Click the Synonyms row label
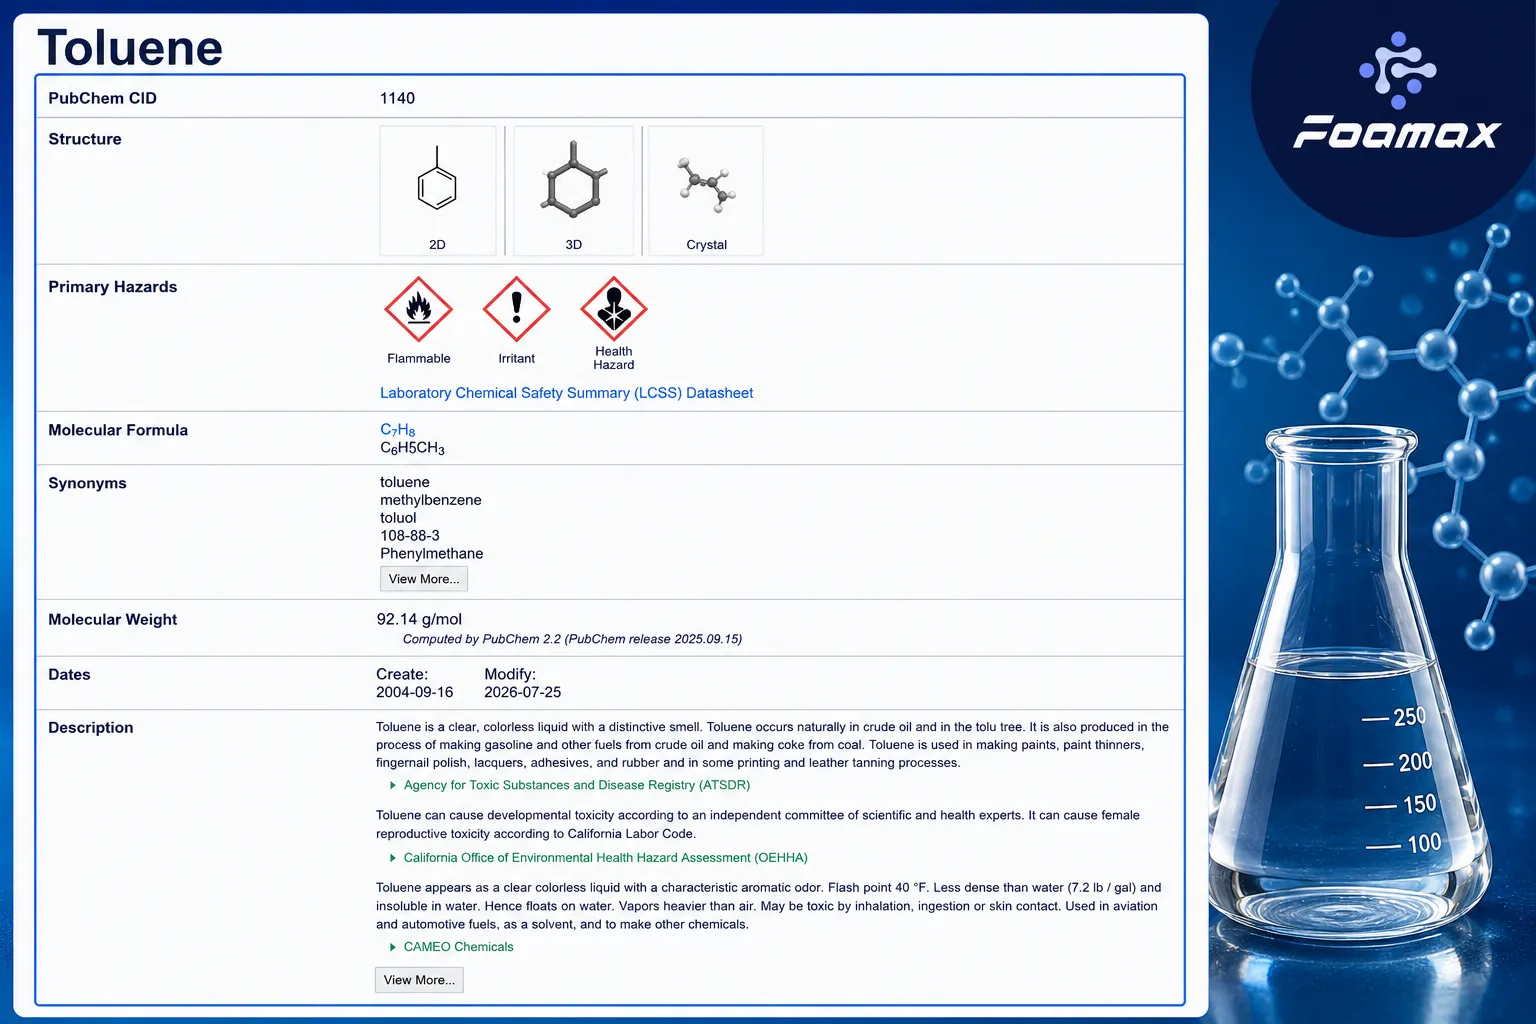 88,483
